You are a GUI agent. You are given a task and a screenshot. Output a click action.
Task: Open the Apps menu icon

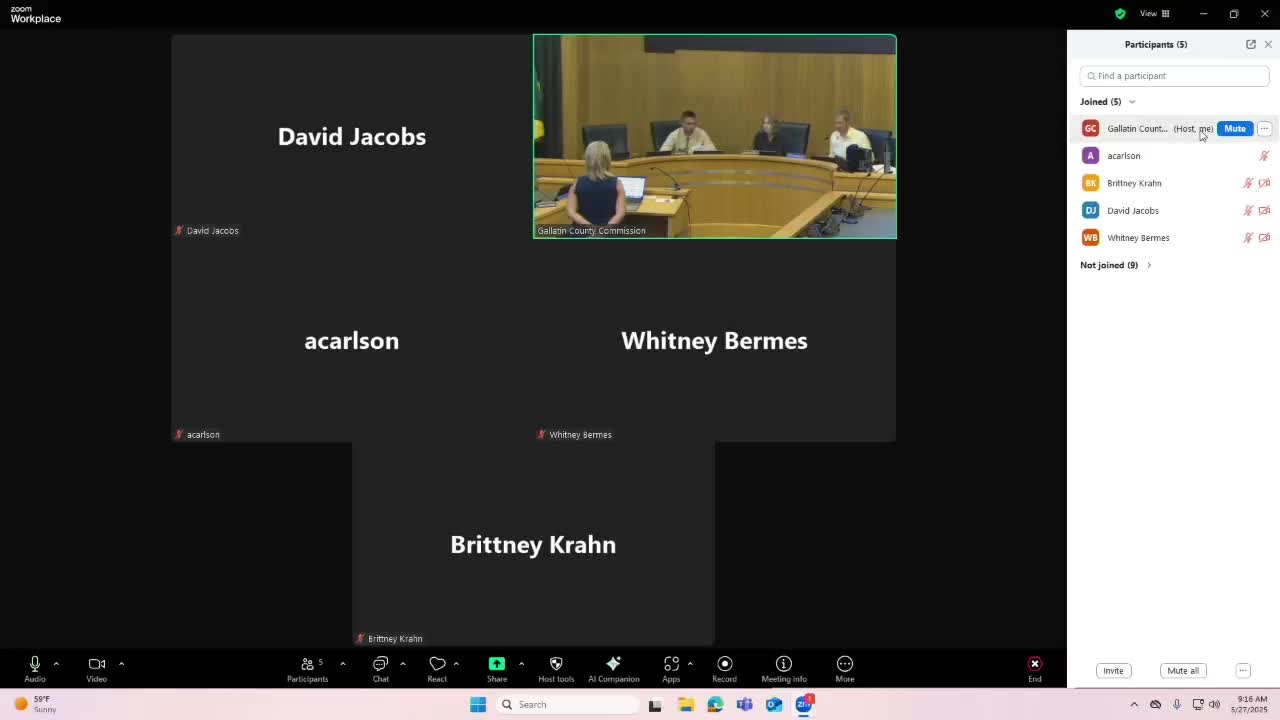[671, 668]
